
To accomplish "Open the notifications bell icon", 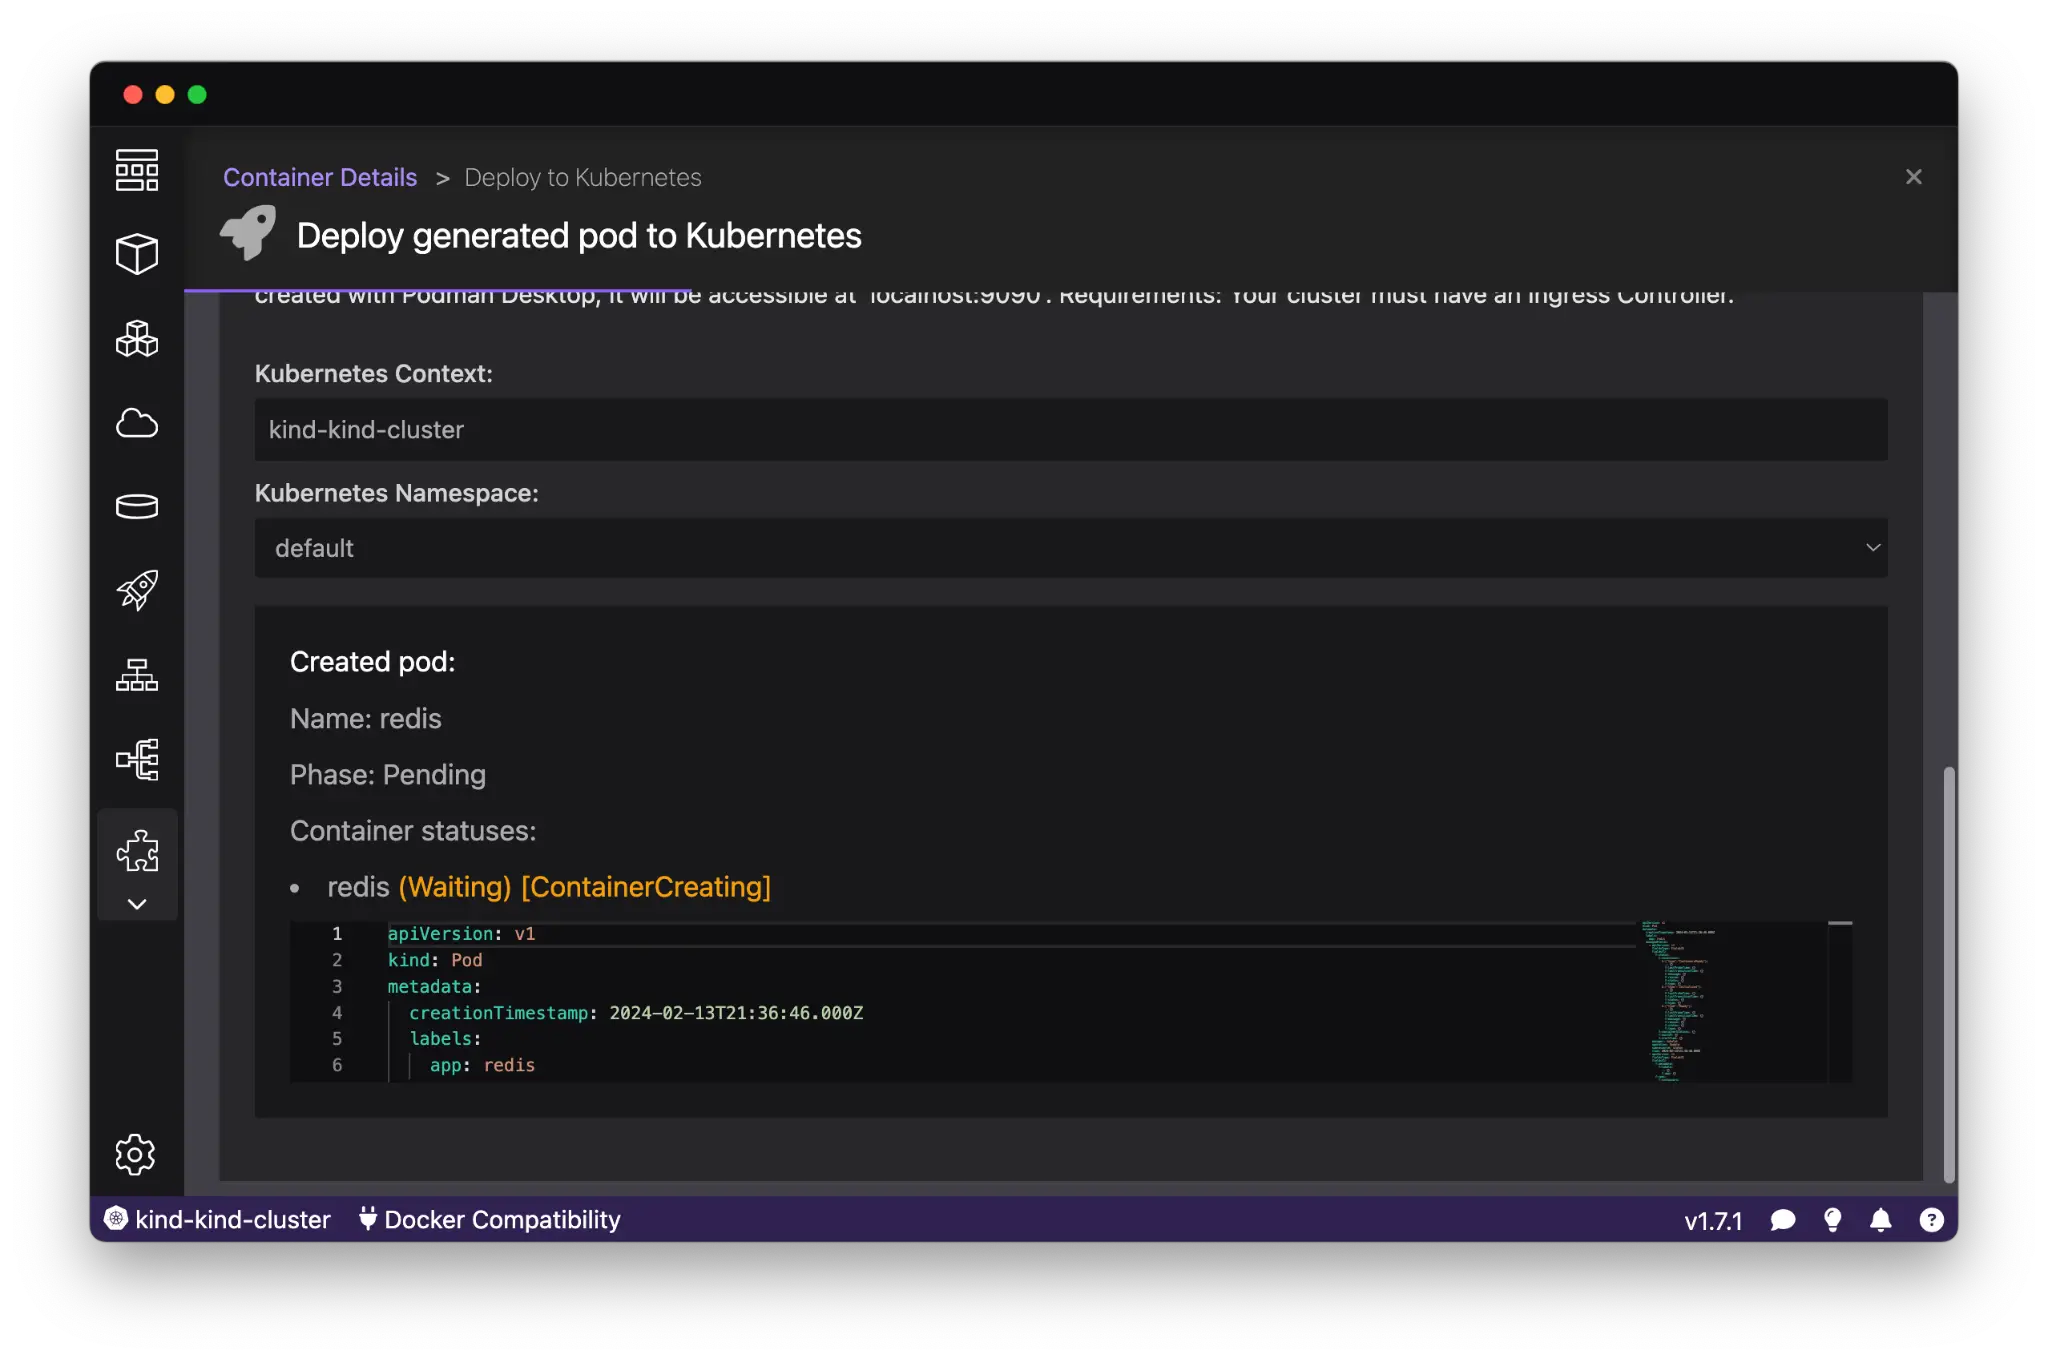I will click(1881, 1220).
